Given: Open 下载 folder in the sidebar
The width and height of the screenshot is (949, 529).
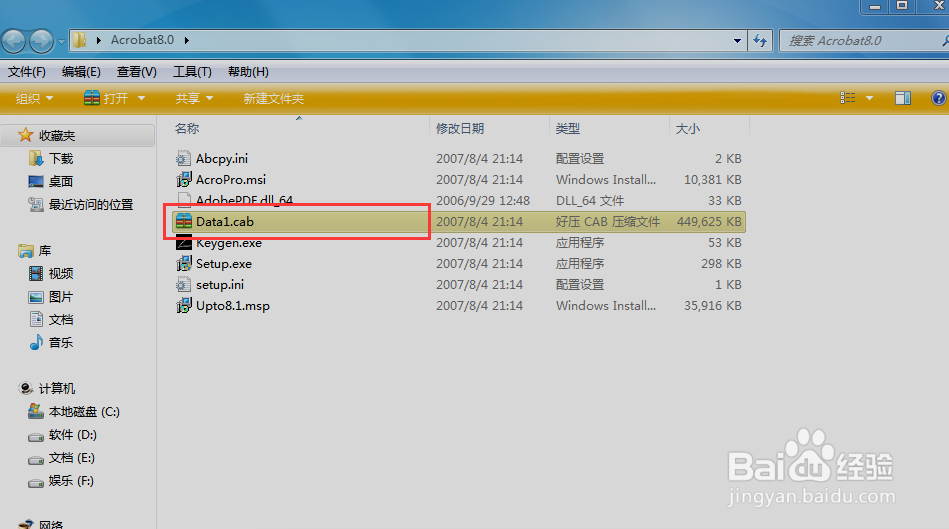Looking at the screenshot, I should pos(61,159).
